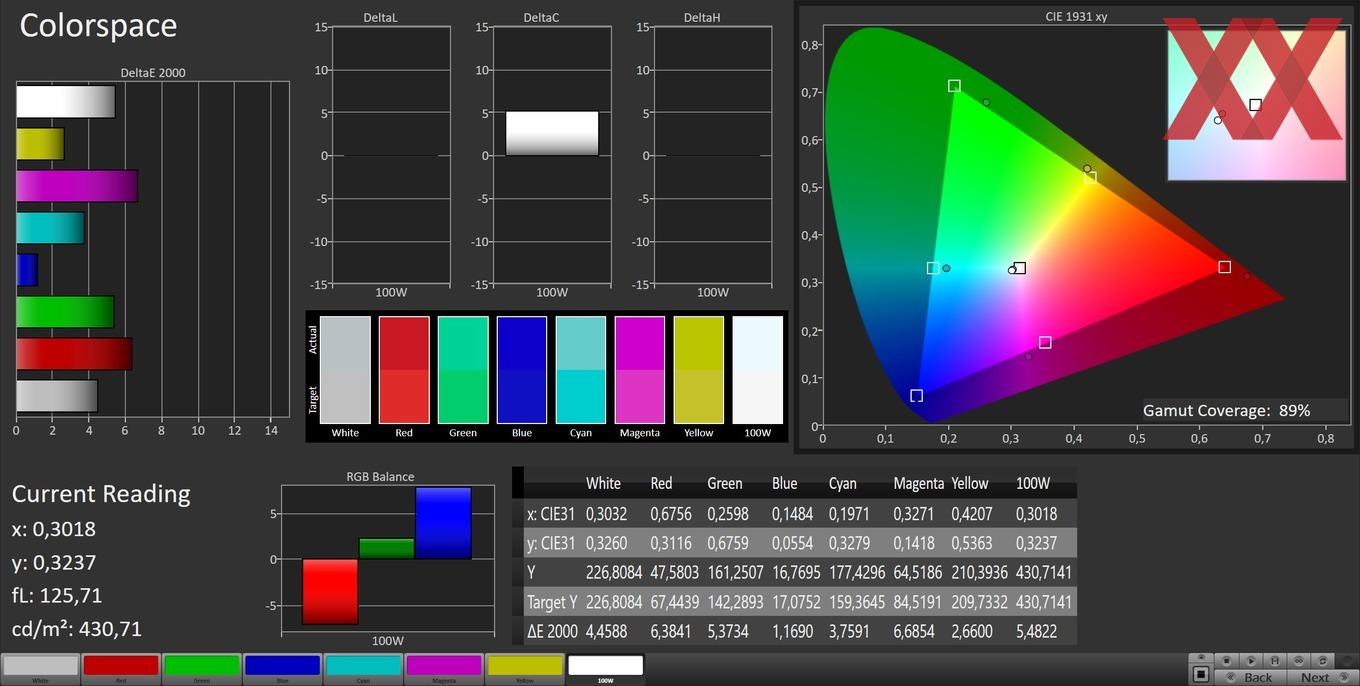Click the "fL: 125,71" reading
This screenshot has height=686, width=1360.
point(57,595)
